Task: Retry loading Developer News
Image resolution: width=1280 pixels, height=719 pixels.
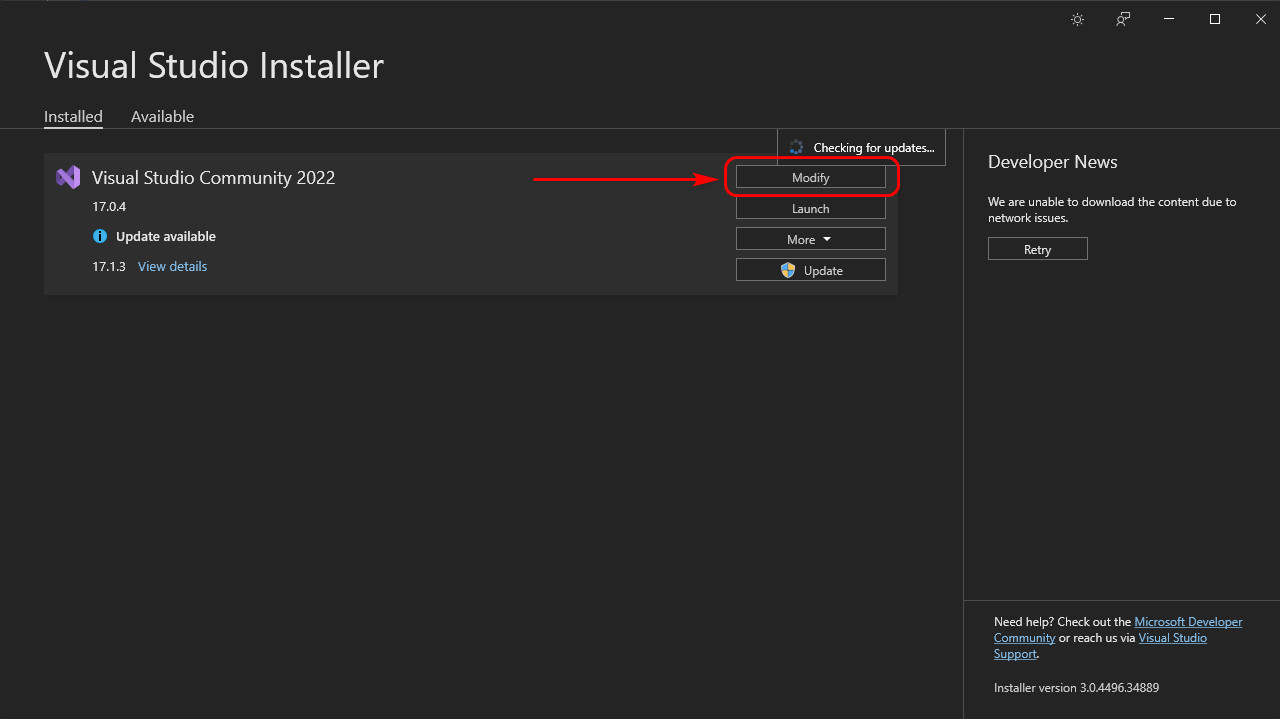Action: (1037, 249)
